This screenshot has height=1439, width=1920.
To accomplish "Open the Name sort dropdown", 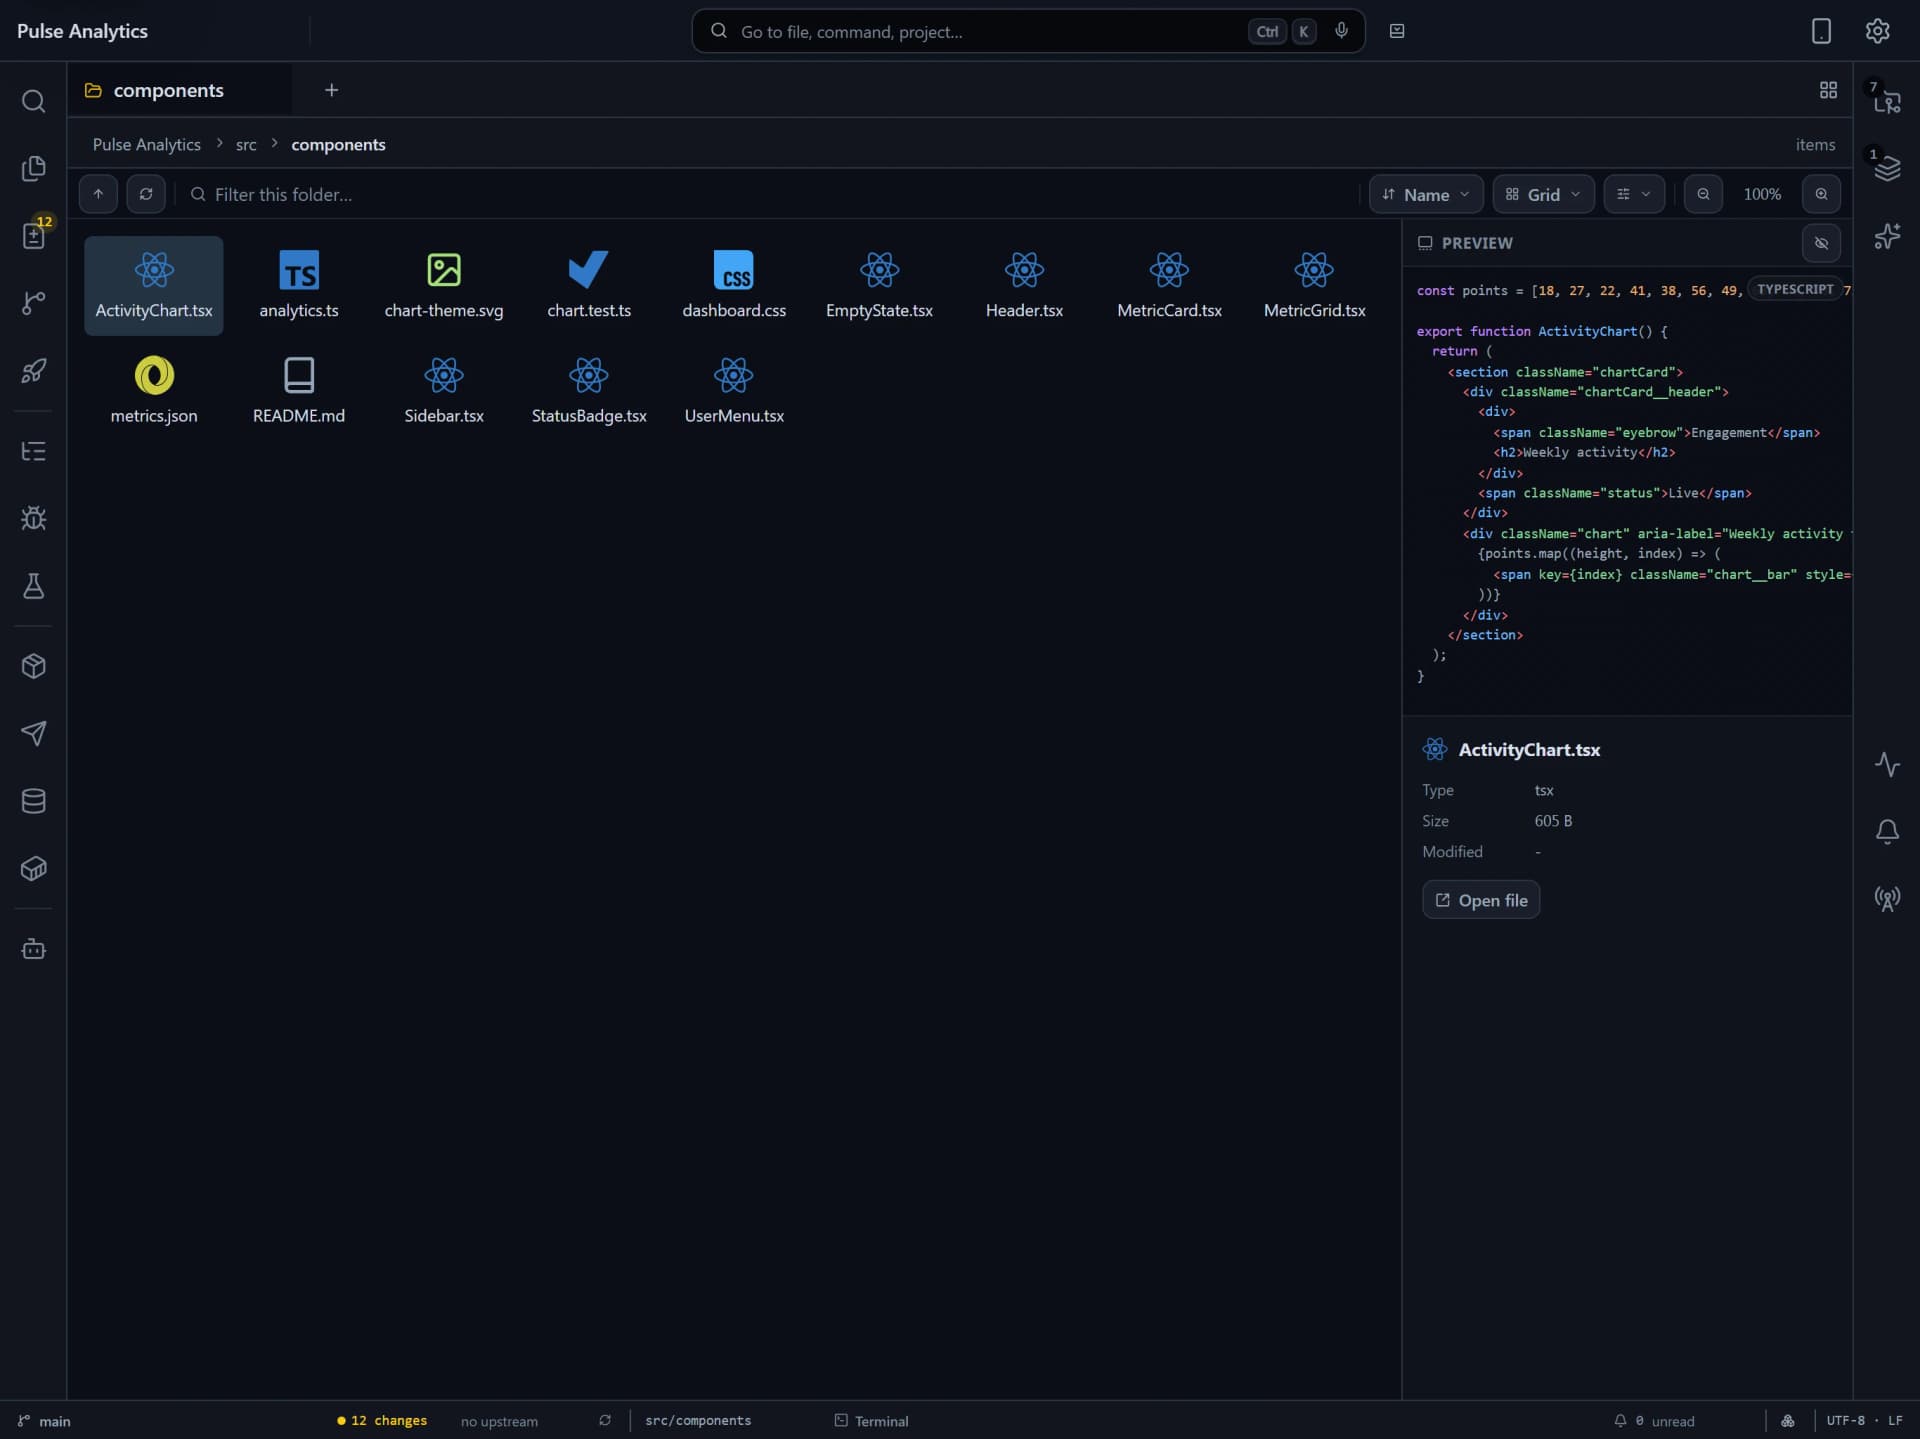I will coord(1425,194).
